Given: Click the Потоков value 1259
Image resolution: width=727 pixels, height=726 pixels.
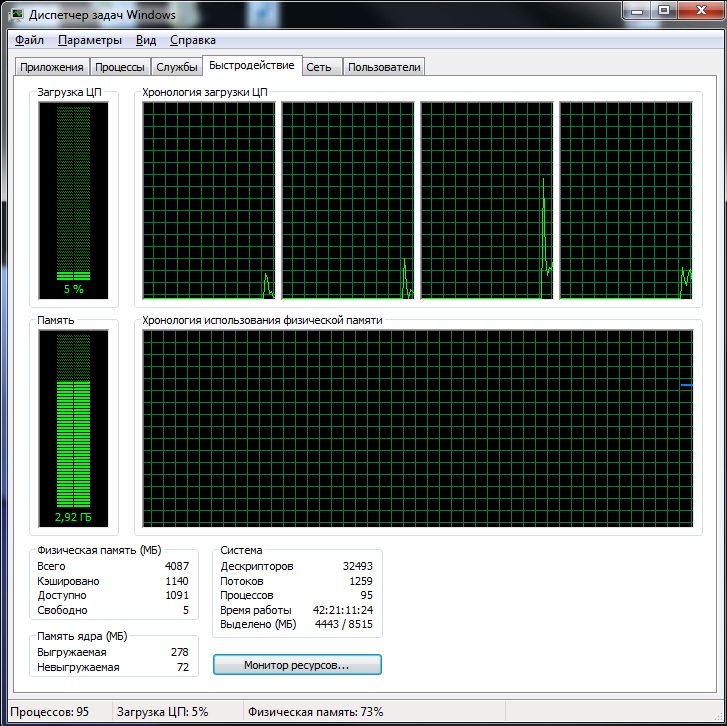Looking at the screenshot, I should click(x=361, y=581).
